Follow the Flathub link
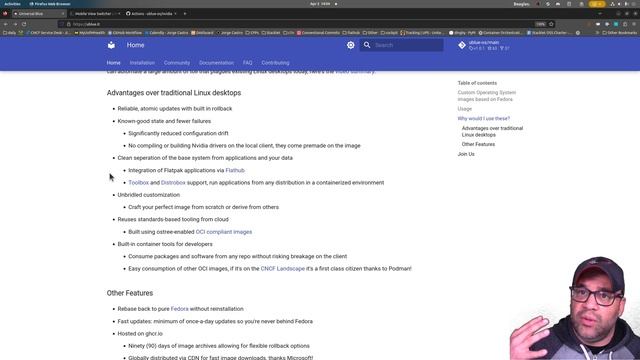 point(235,170)
